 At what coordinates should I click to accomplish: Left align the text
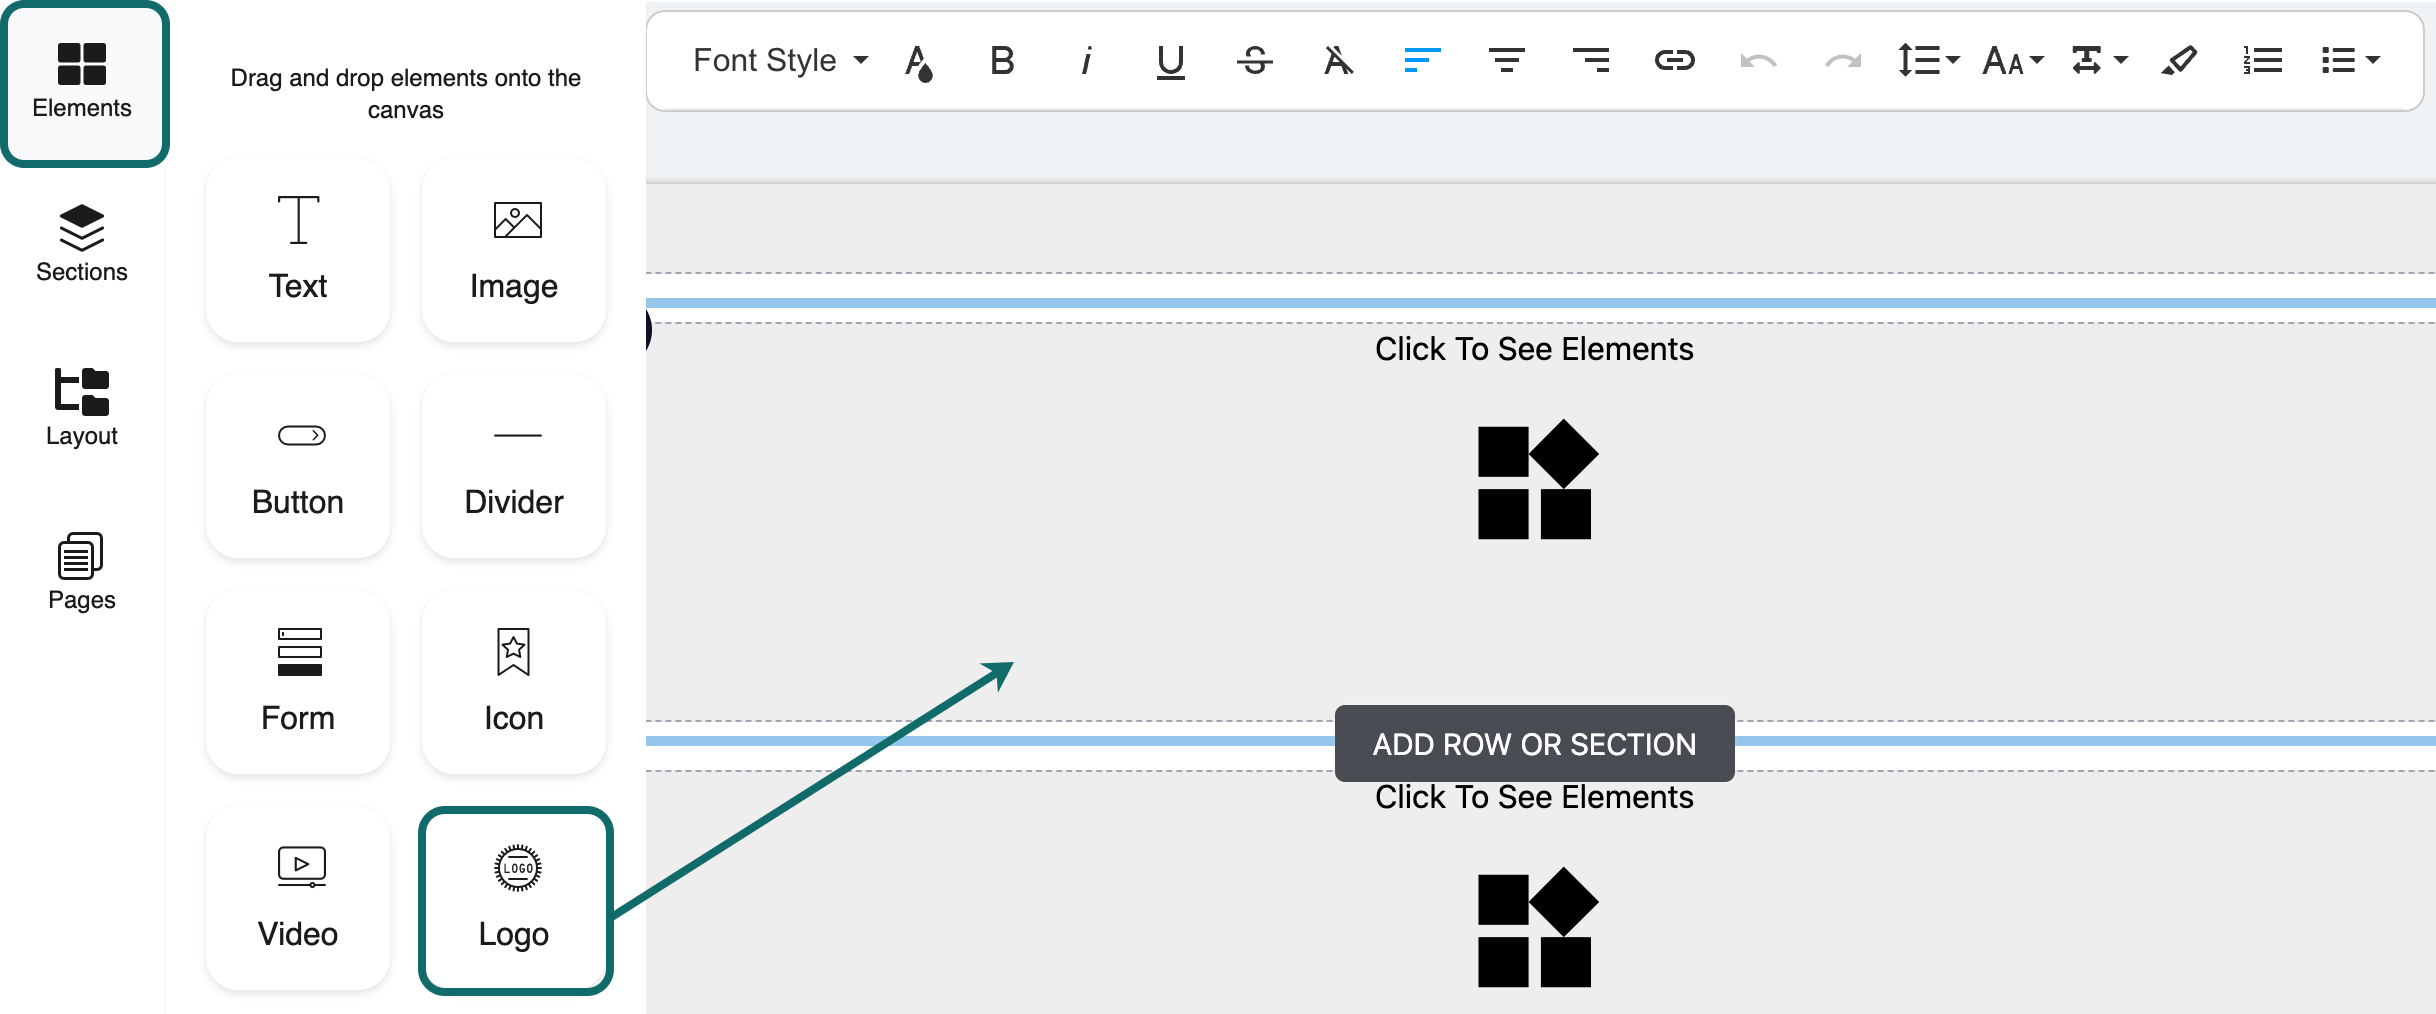coord(1422,61)
